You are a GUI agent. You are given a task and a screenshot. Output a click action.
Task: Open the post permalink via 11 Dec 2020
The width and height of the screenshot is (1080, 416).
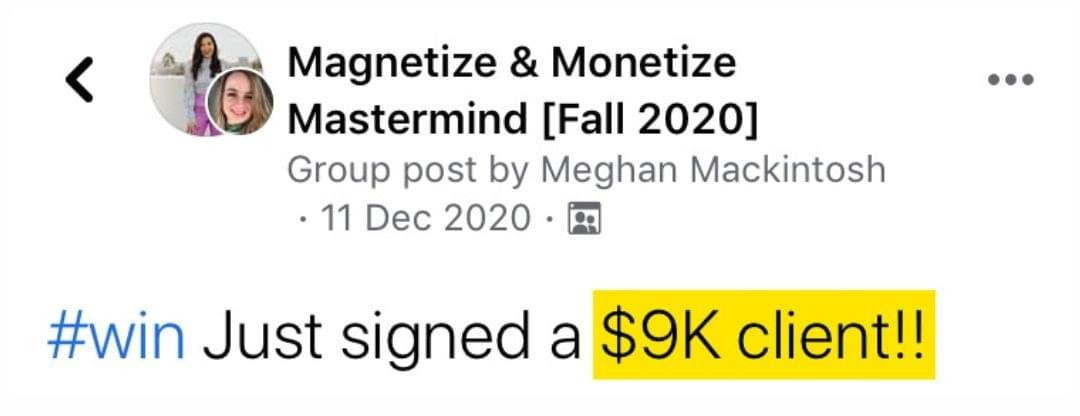[426, 218]
